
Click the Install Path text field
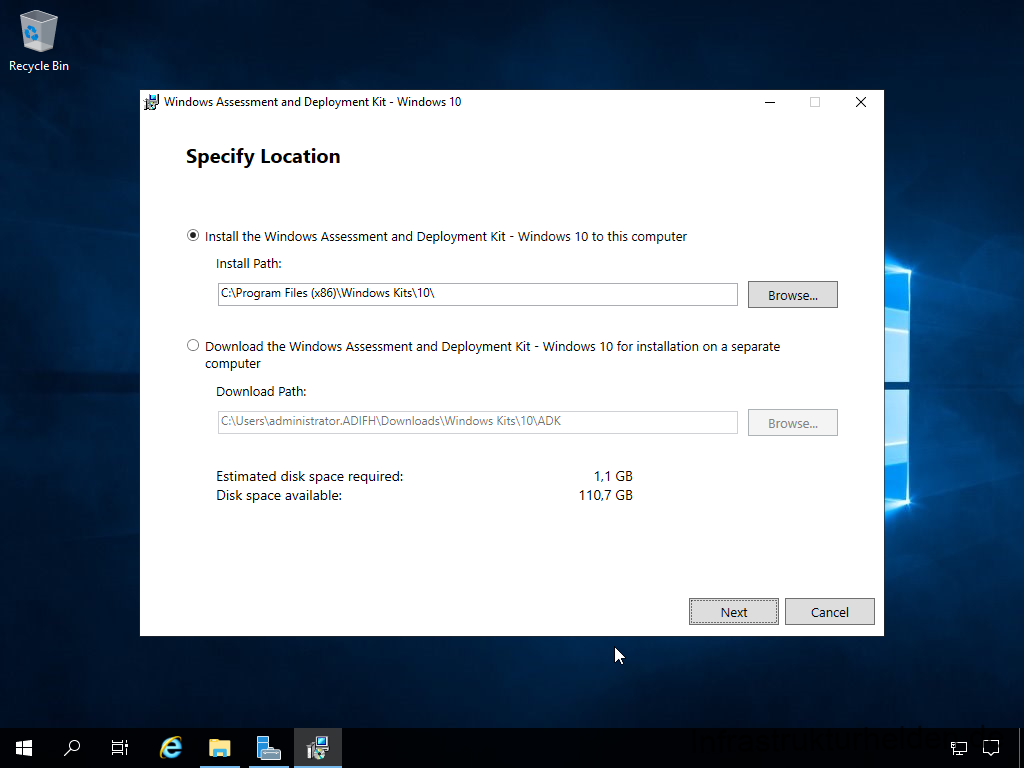click(x=477, y=294)
